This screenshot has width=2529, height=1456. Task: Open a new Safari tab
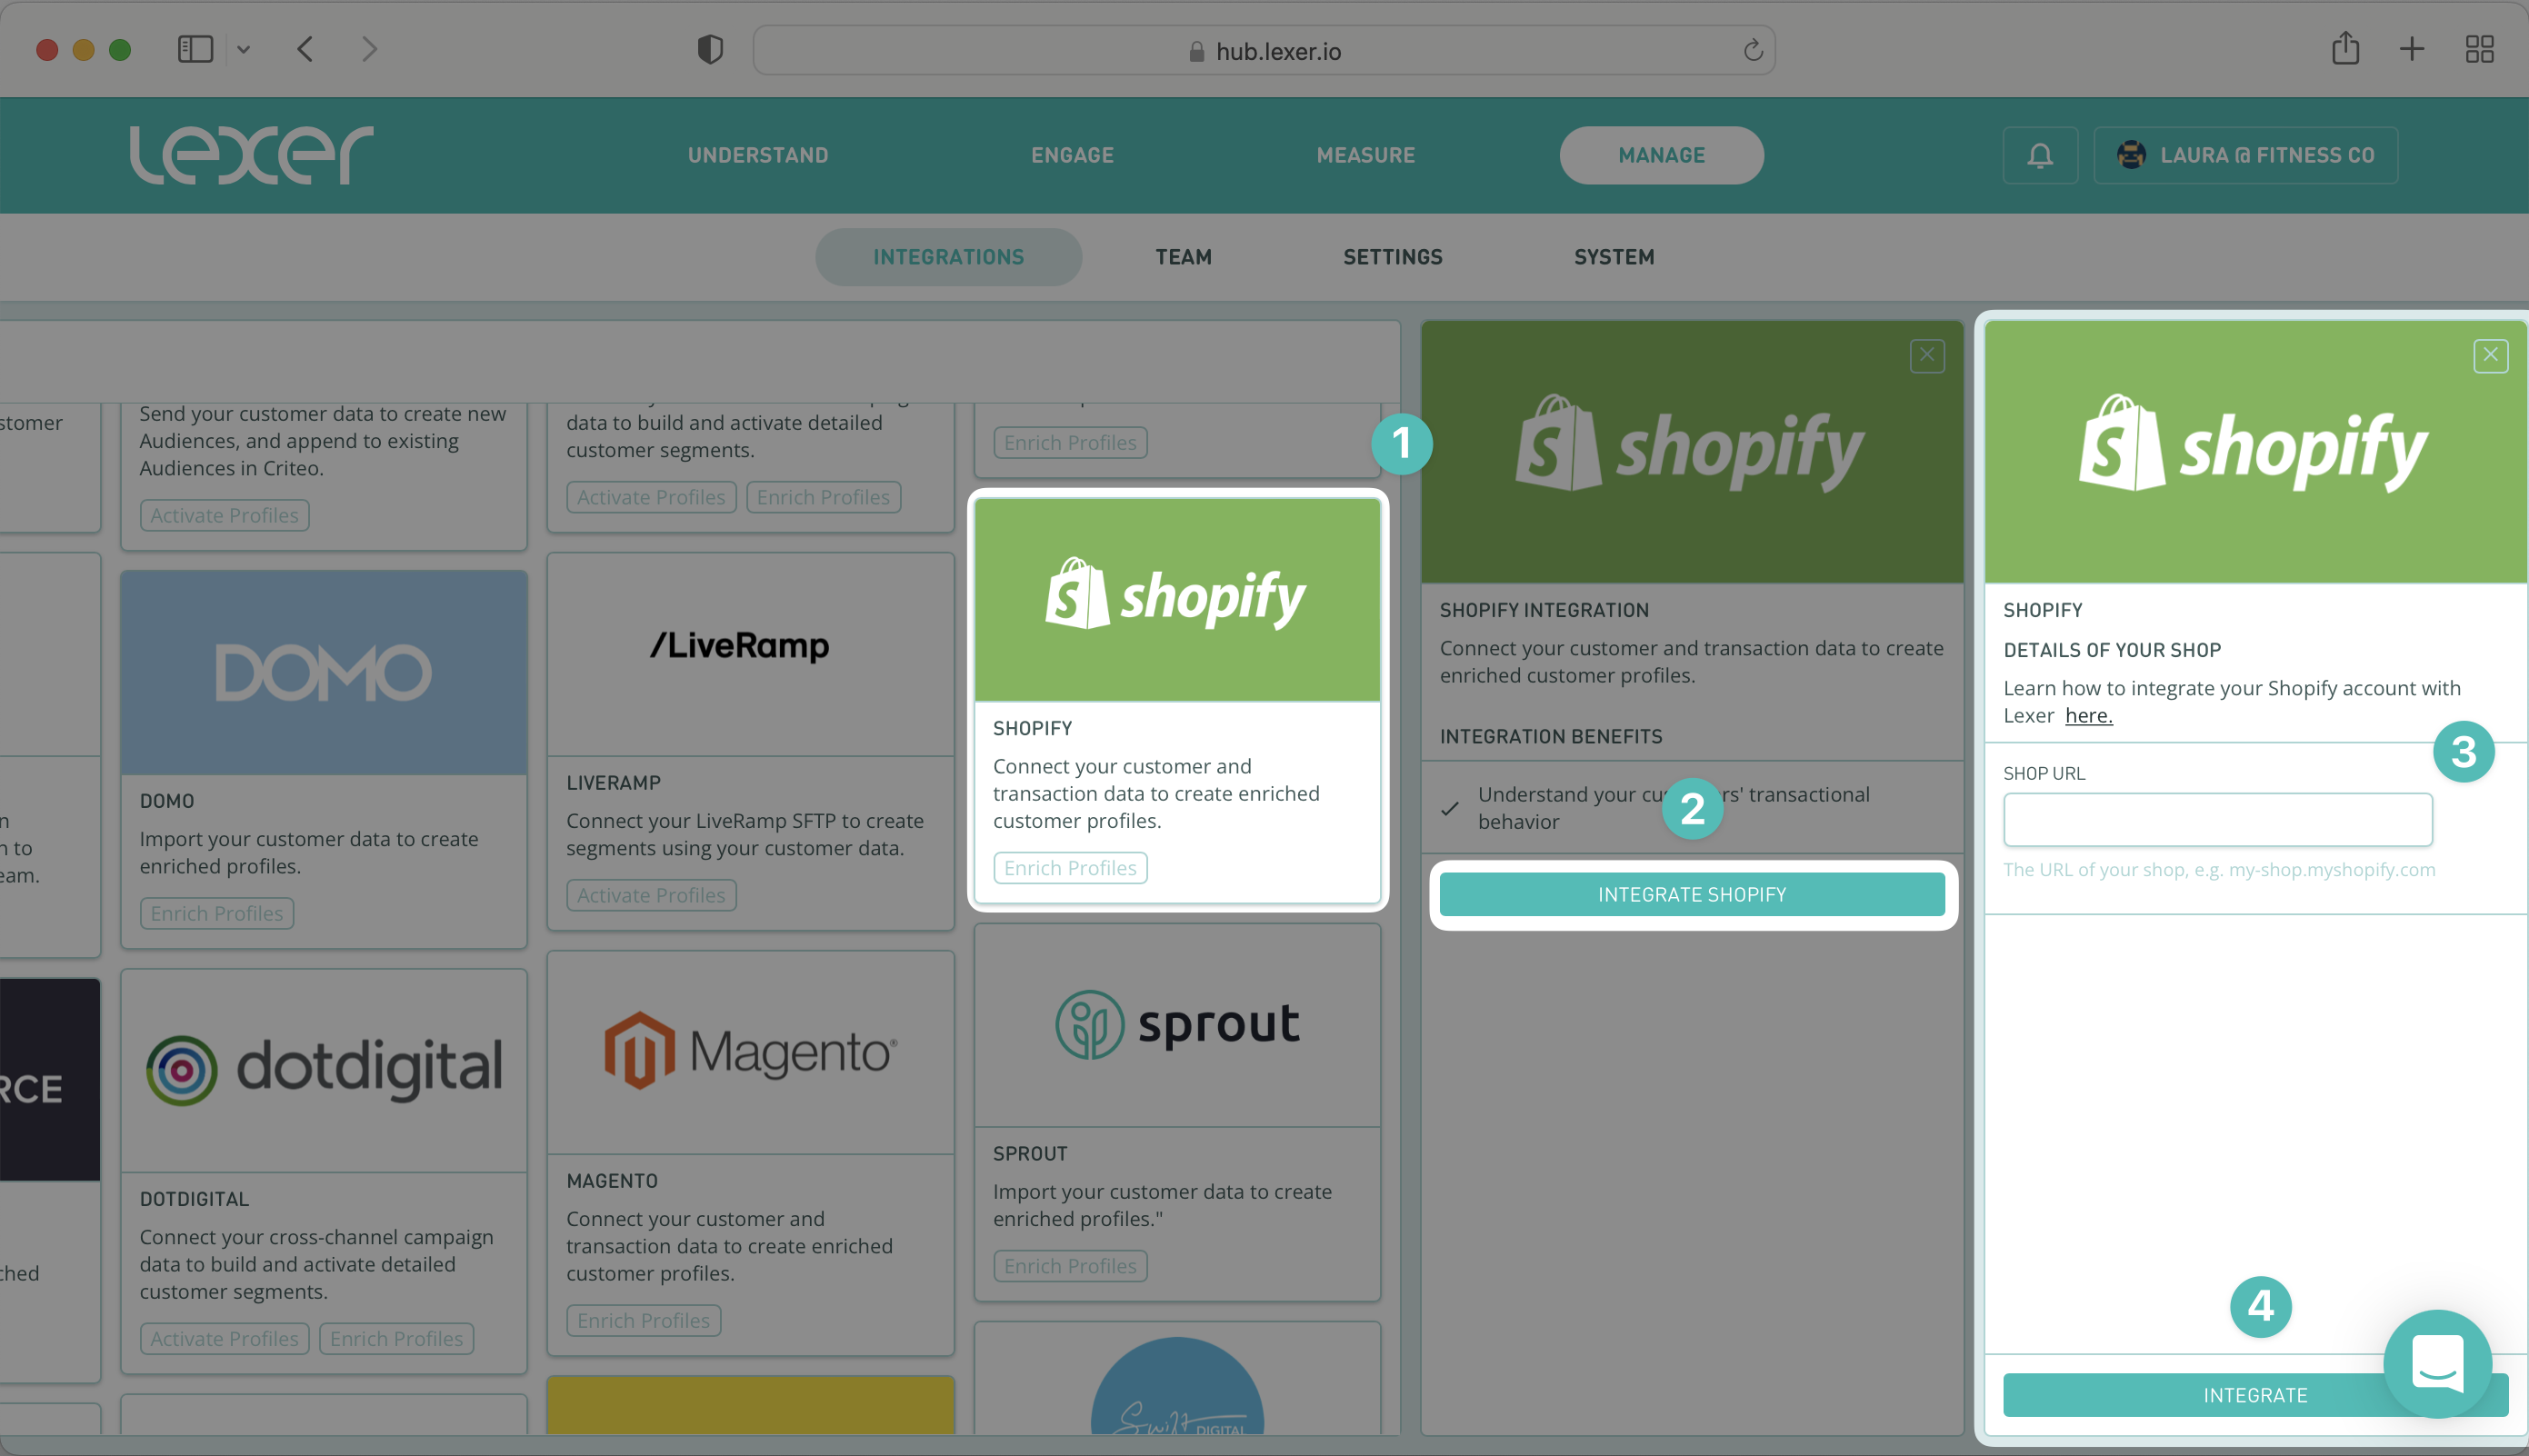tap(2411, 49)
